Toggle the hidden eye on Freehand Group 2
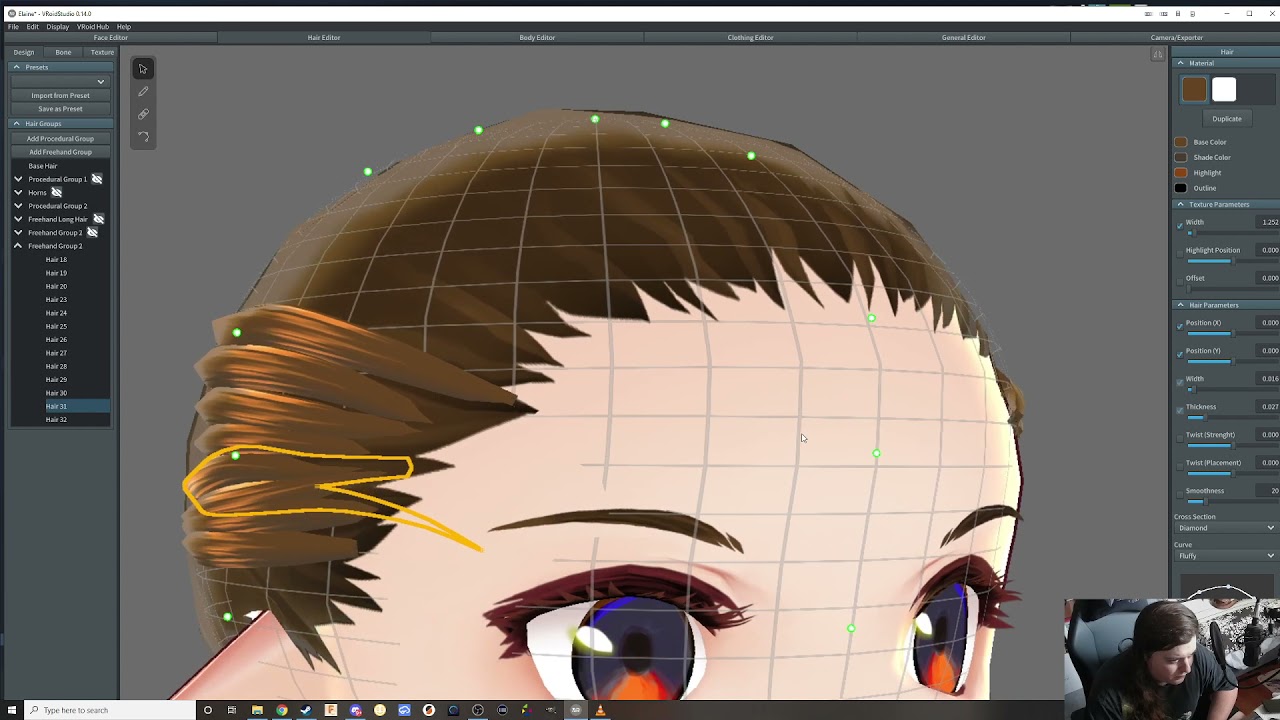This screenshot has height=720, width=1280. click(x=92, y=232)
